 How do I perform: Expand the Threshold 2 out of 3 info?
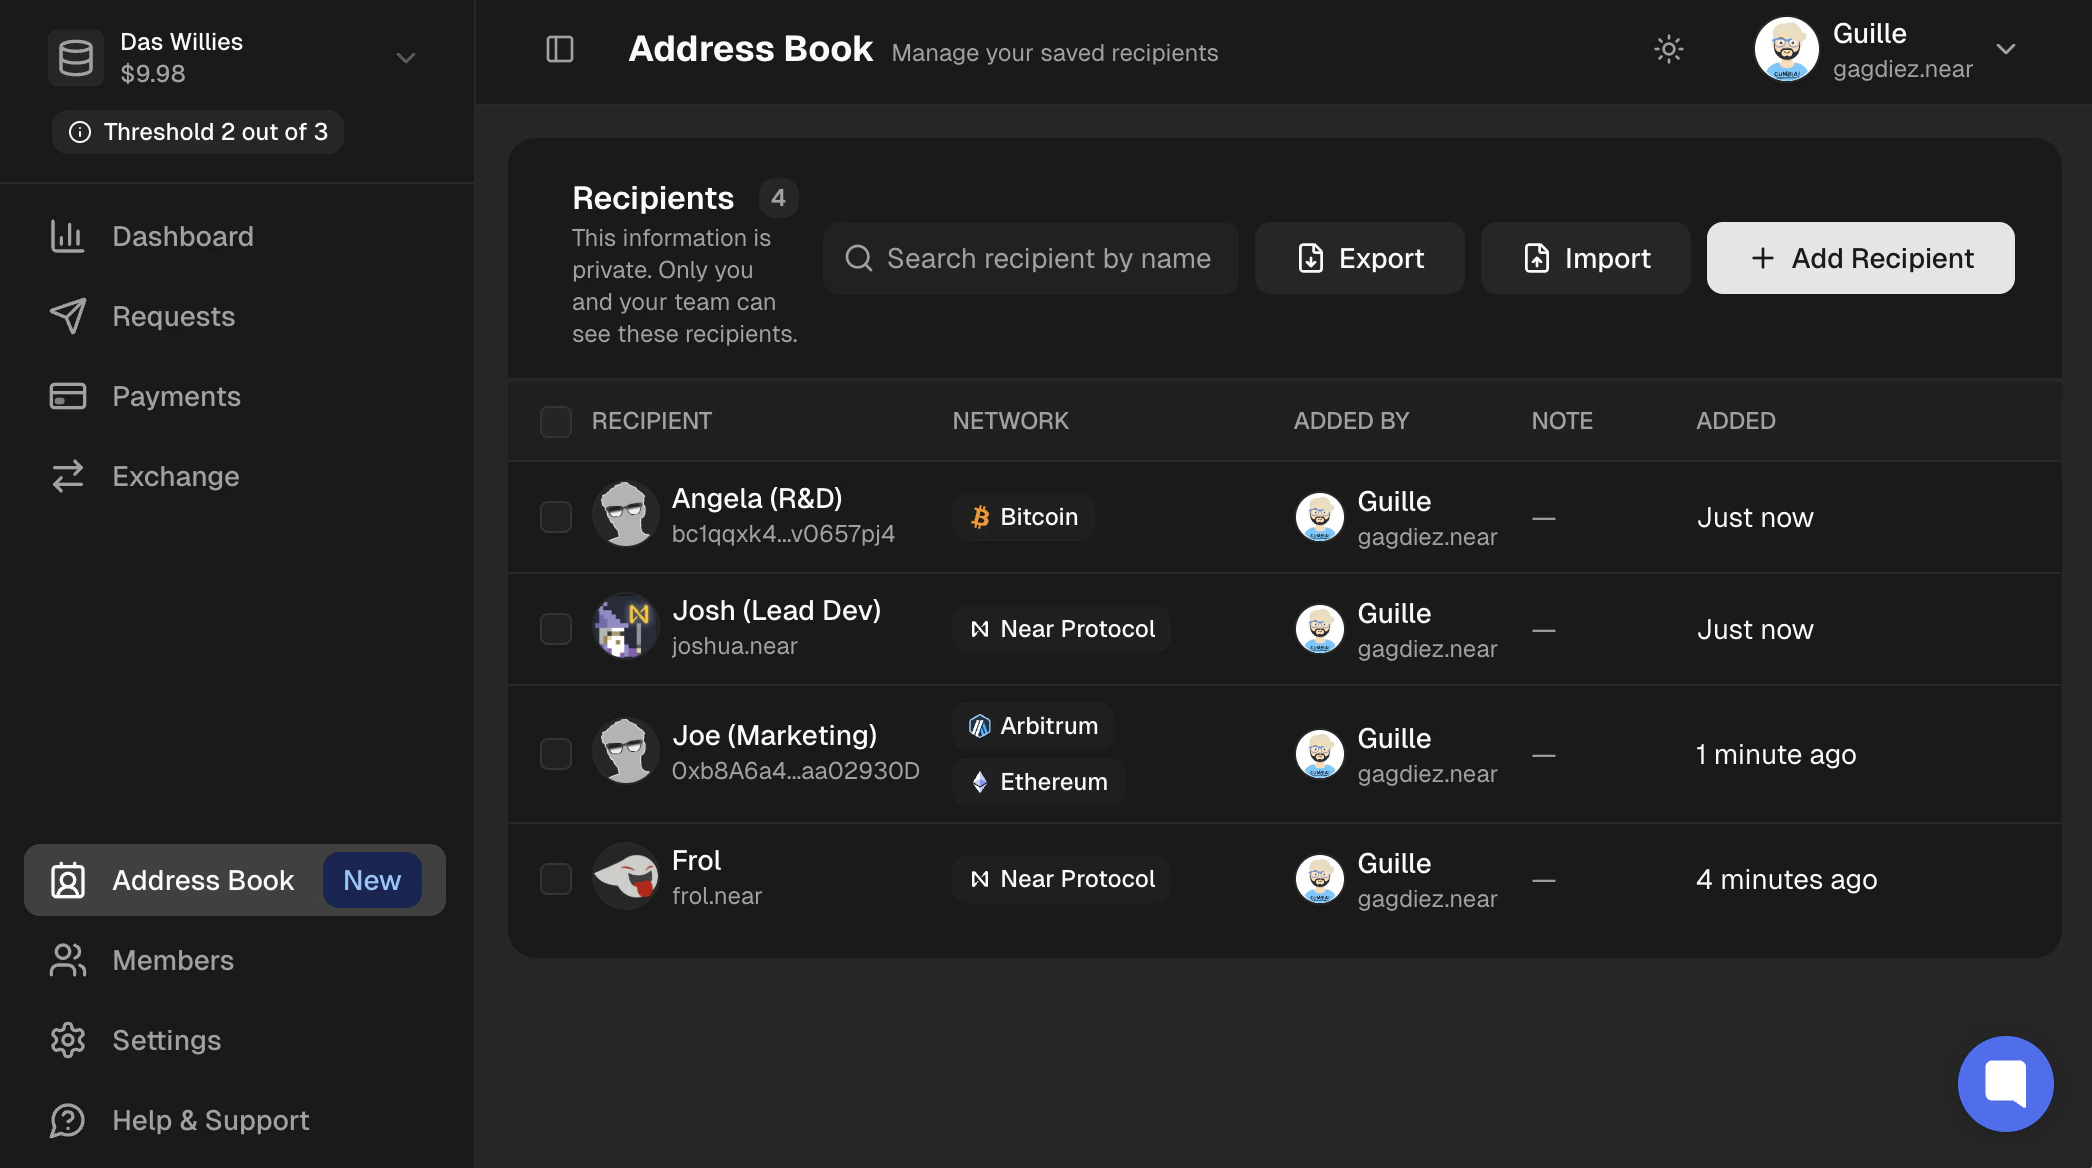197,131
